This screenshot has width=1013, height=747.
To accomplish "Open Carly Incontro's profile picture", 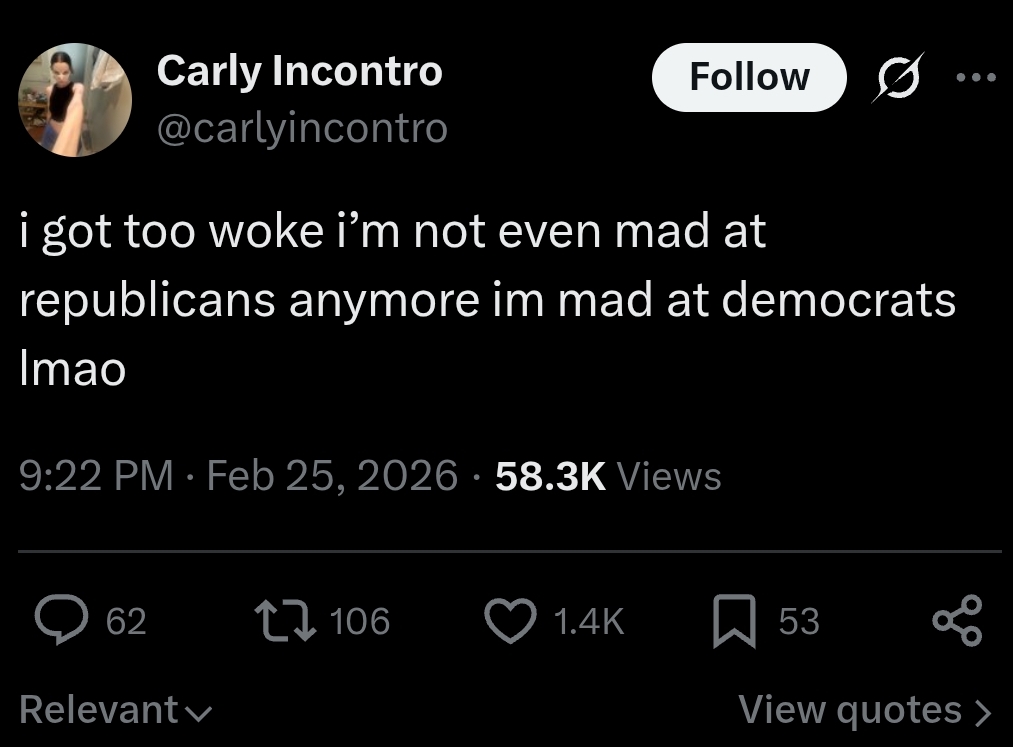I will (76, 100).
